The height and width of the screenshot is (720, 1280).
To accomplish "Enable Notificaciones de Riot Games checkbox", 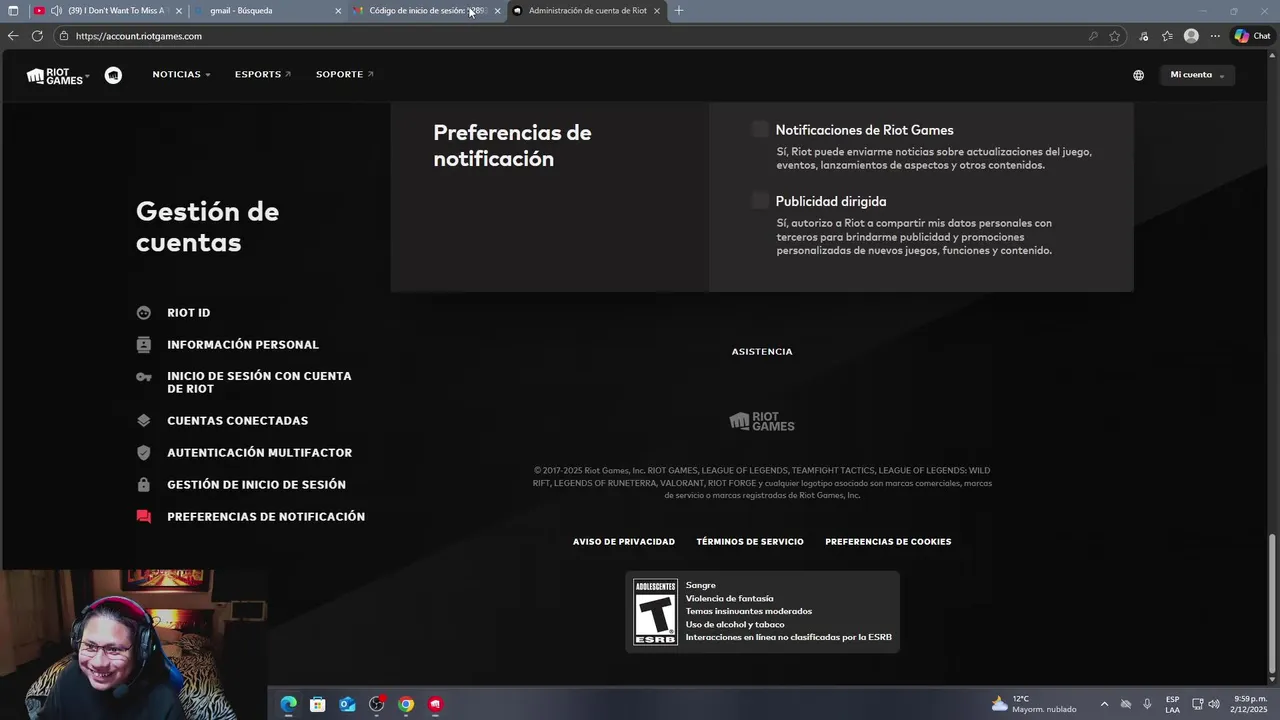I will pos(760,129).
